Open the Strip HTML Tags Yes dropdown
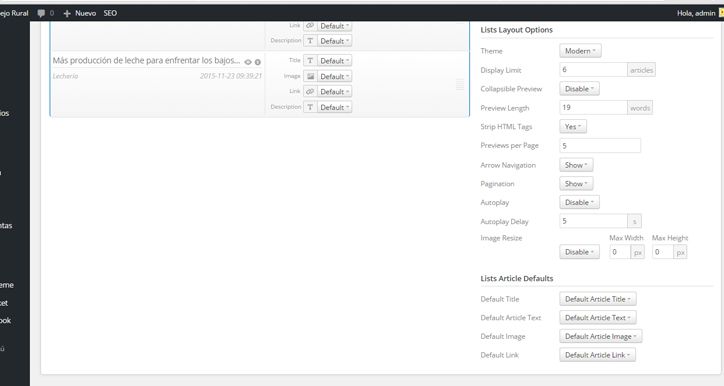The width and height of the screenshot is (724, 386). coord(573,127)
